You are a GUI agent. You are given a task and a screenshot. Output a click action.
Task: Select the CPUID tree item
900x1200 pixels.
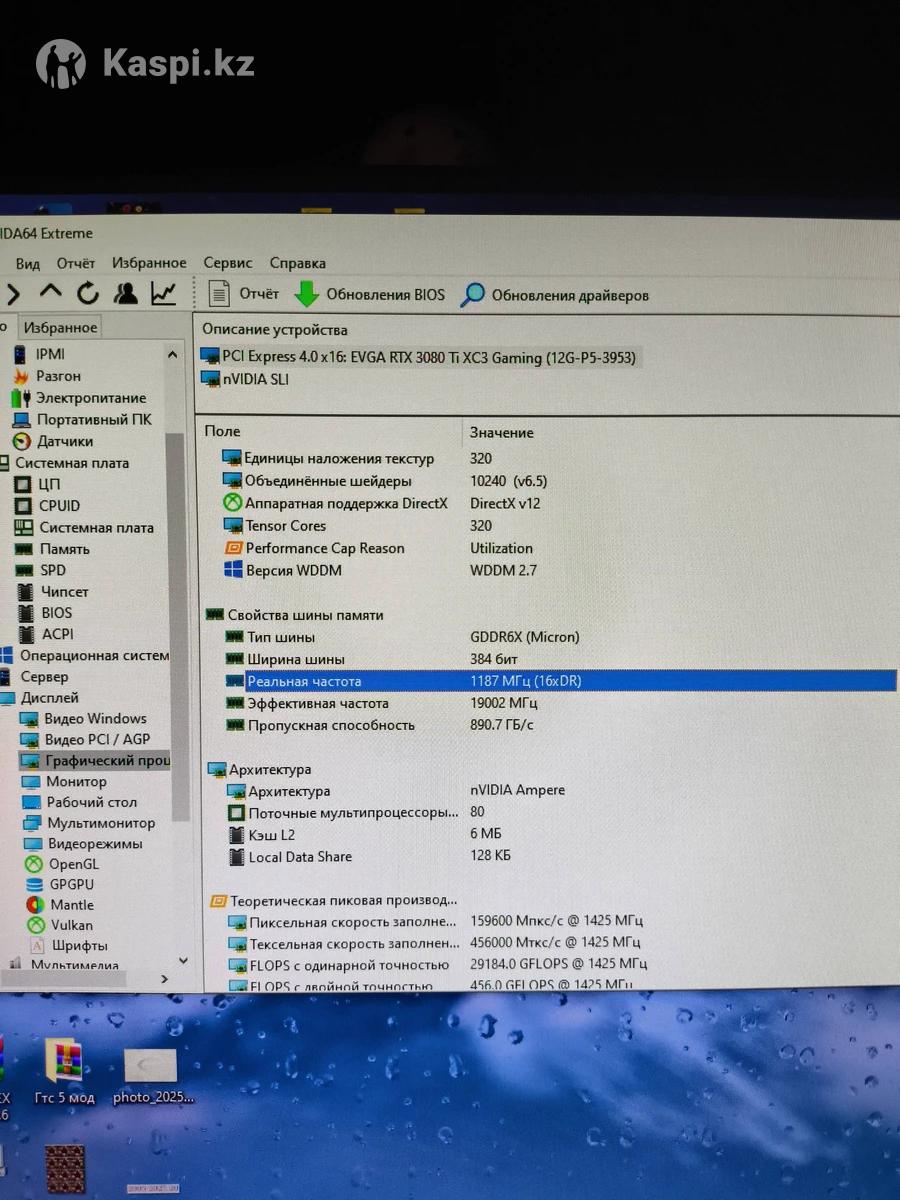point(59,506)
